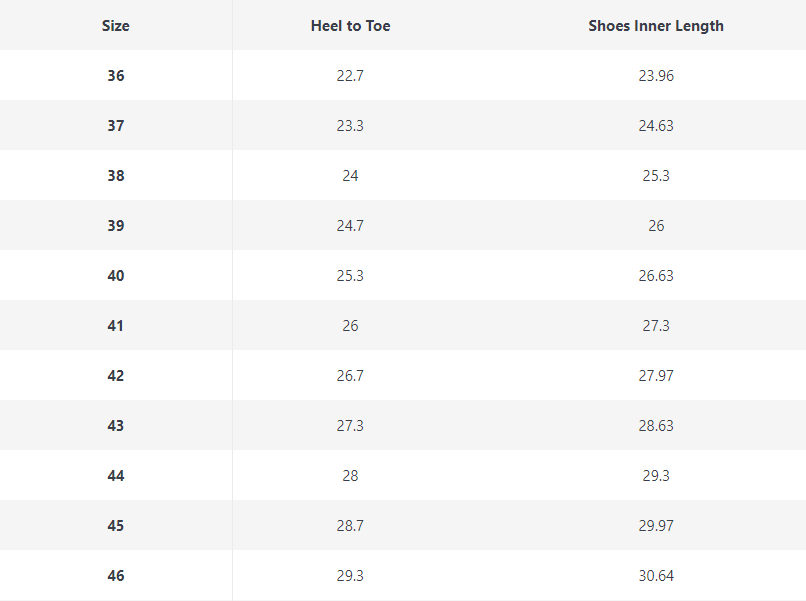Select size 40 row label
Viewport: 806px width, 601px height.
pos(116,276)
